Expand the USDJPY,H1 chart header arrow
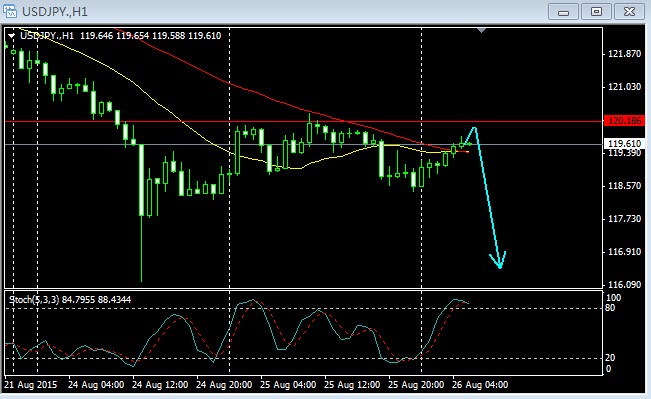Viewport: 651px width, 399px height. coord(12,36)
